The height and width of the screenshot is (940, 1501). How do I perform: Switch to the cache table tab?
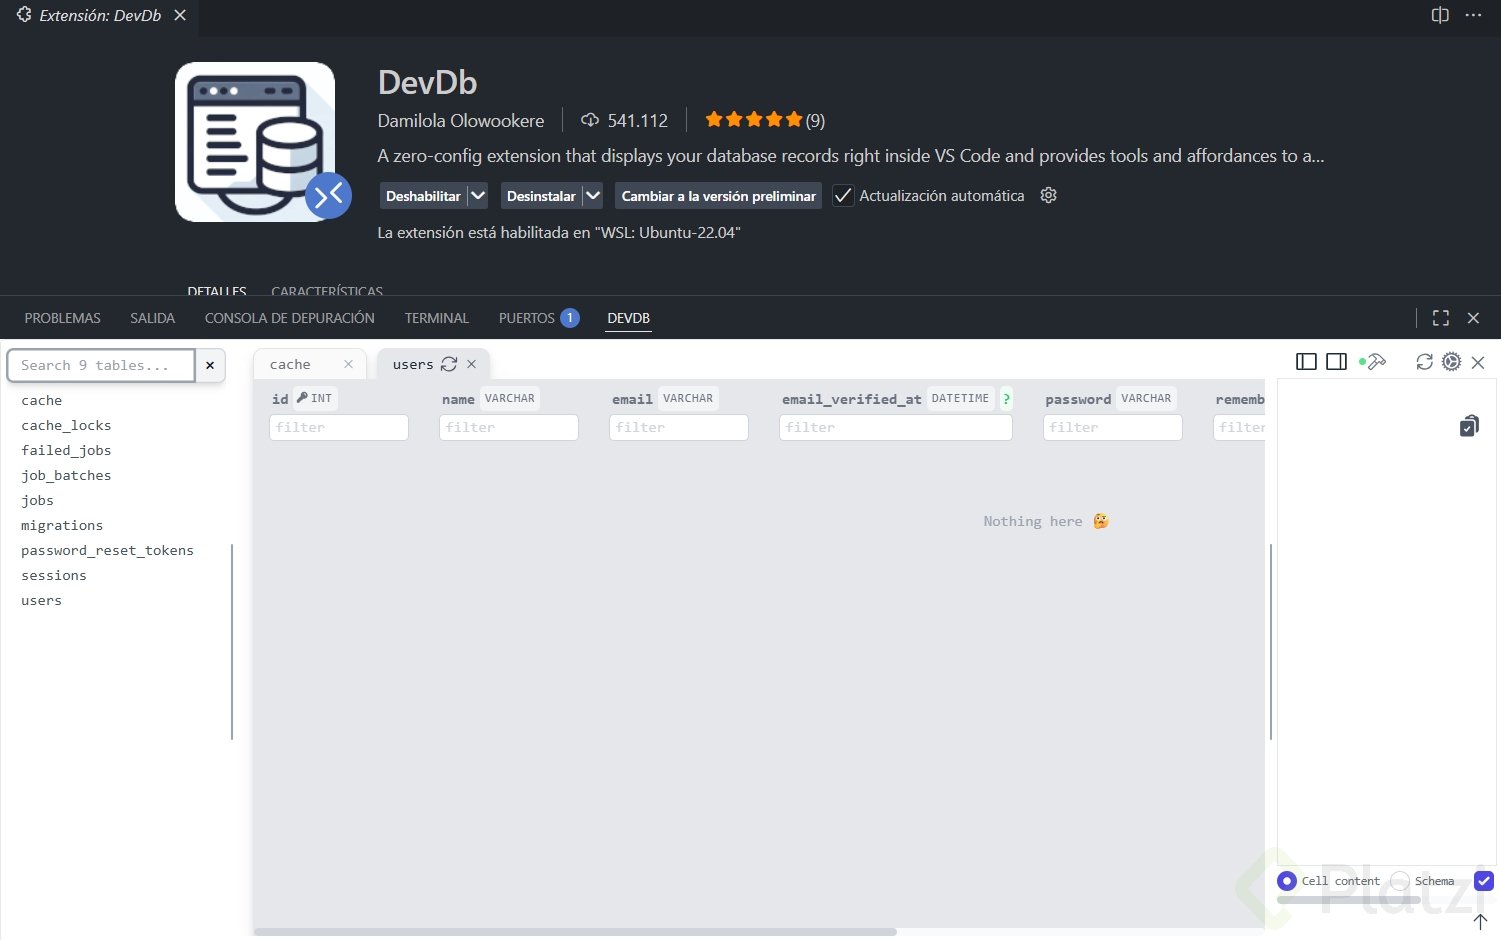290,364
